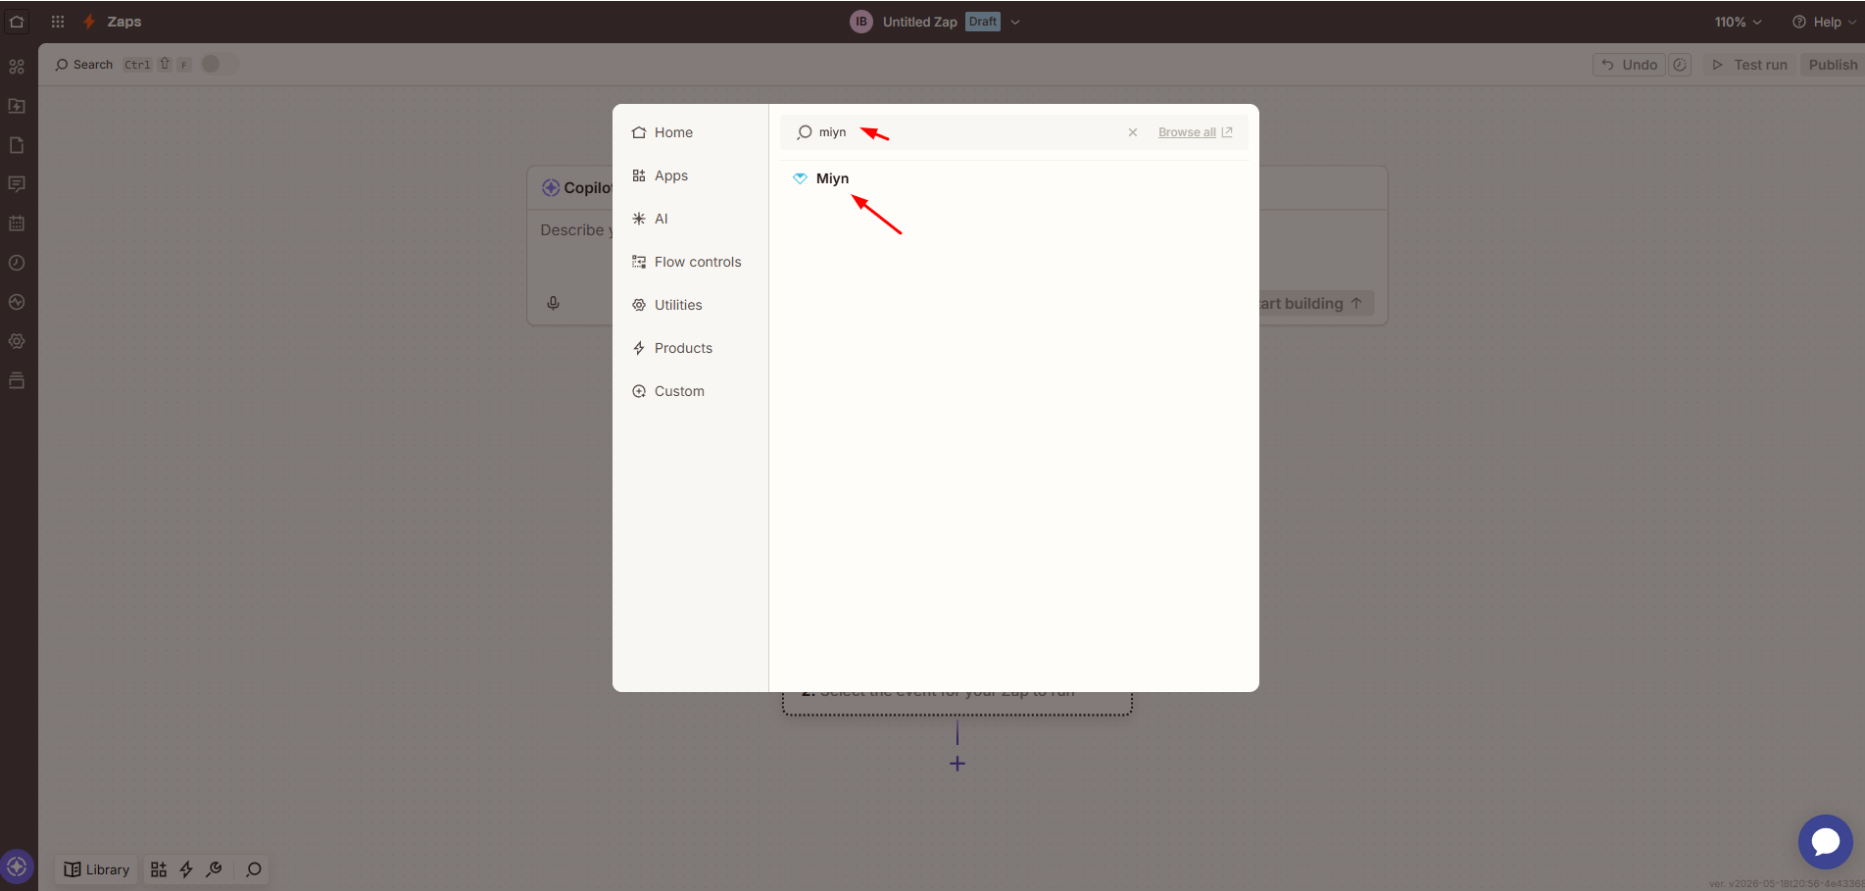Open the clock history icon in sidebar
Image resolution: width=1865 pixels, height=891 pixels.
point(17,263)
